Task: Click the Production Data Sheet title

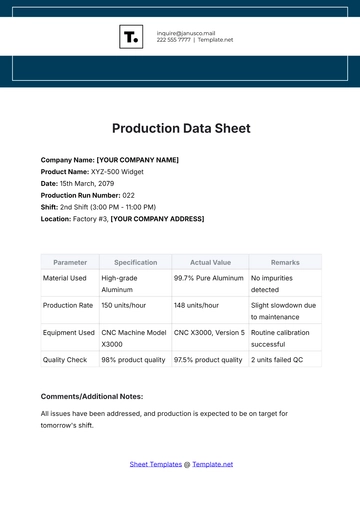Action: (181, 128)
